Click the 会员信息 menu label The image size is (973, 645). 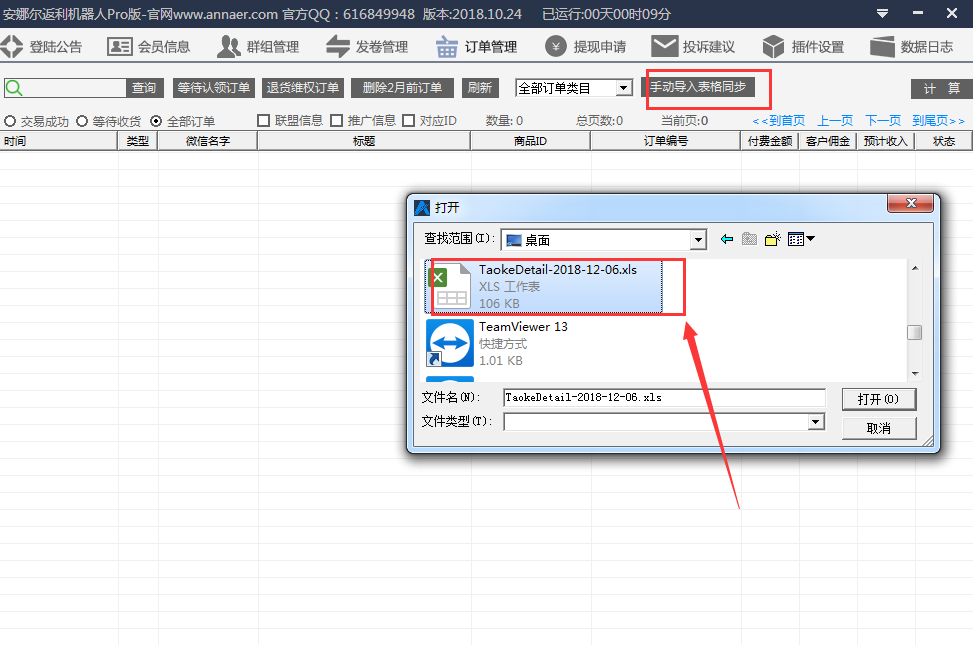(x=164, y=47)
